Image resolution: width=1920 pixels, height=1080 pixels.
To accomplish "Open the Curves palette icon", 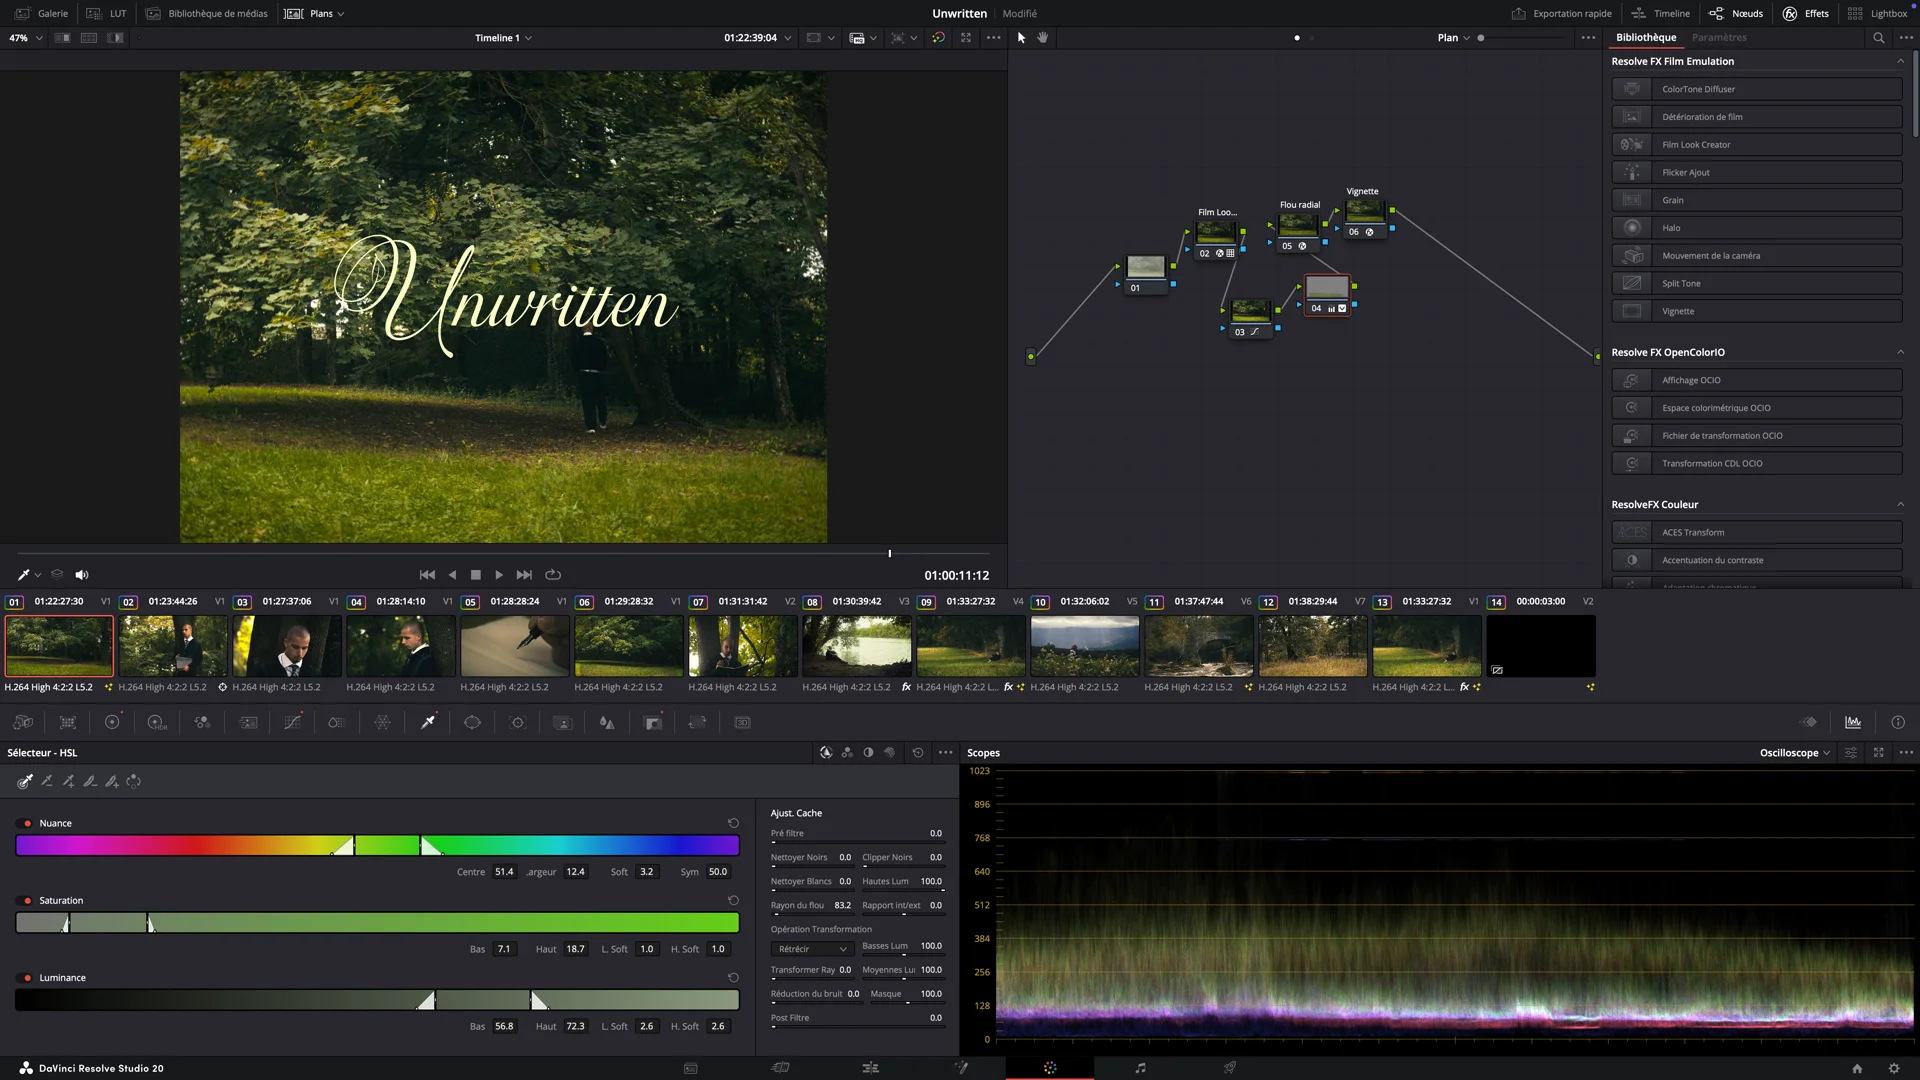I will [292, 723].
